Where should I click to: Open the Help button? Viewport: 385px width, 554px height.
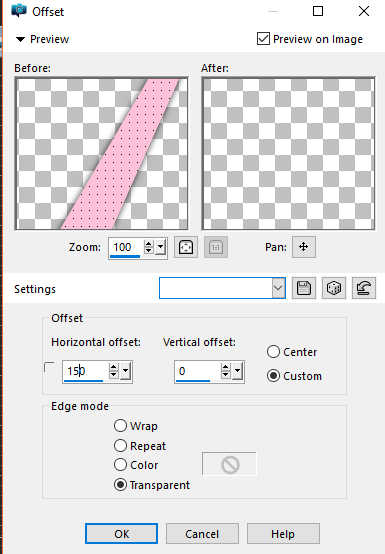coord(283,534)
